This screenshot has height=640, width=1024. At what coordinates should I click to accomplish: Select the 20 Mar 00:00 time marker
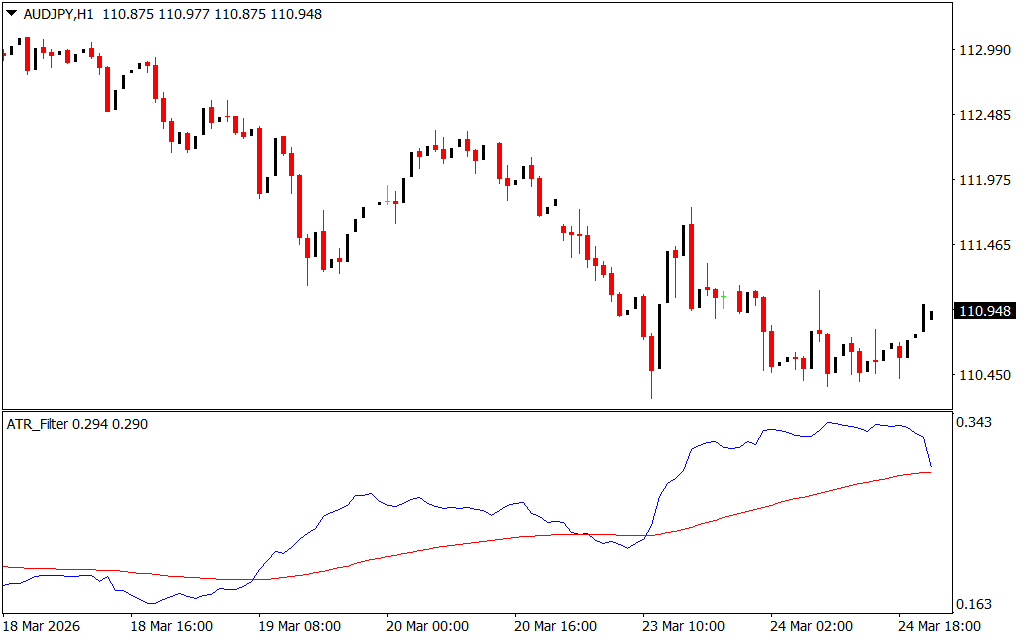coord(428,626)
